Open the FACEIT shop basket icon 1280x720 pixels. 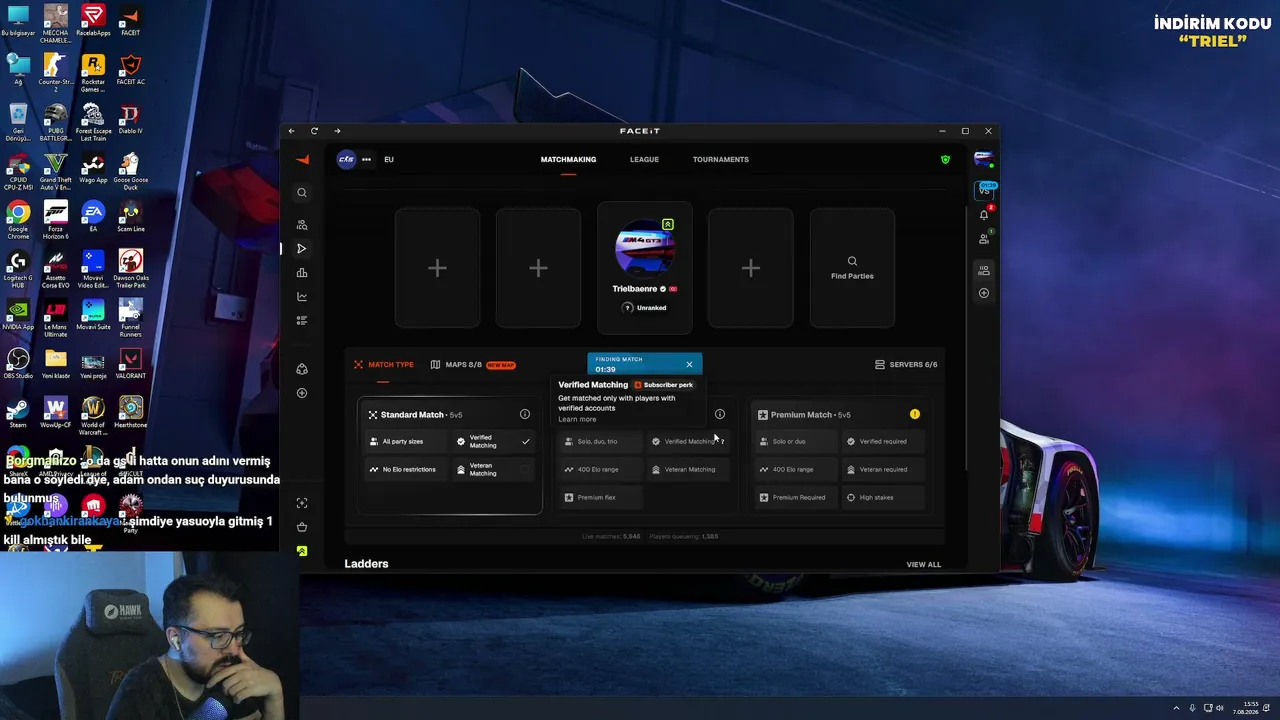click(x=302, y=527)
